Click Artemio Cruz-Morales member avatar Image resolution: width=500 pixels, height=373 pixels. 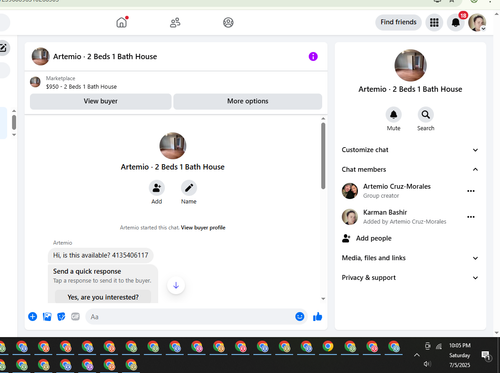350,191
